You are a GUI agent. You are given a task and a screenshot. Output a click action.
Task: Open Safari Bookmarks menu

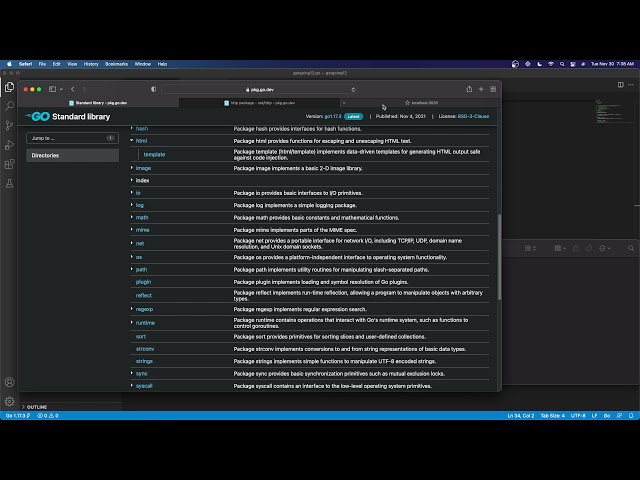pyautogui.click(x=116, y=64)
